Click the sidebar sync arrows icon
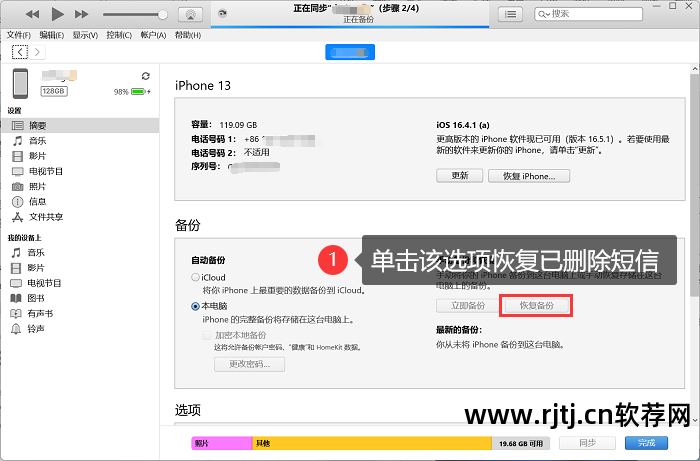The image size is (700, 461). click(x=146, y=76)
